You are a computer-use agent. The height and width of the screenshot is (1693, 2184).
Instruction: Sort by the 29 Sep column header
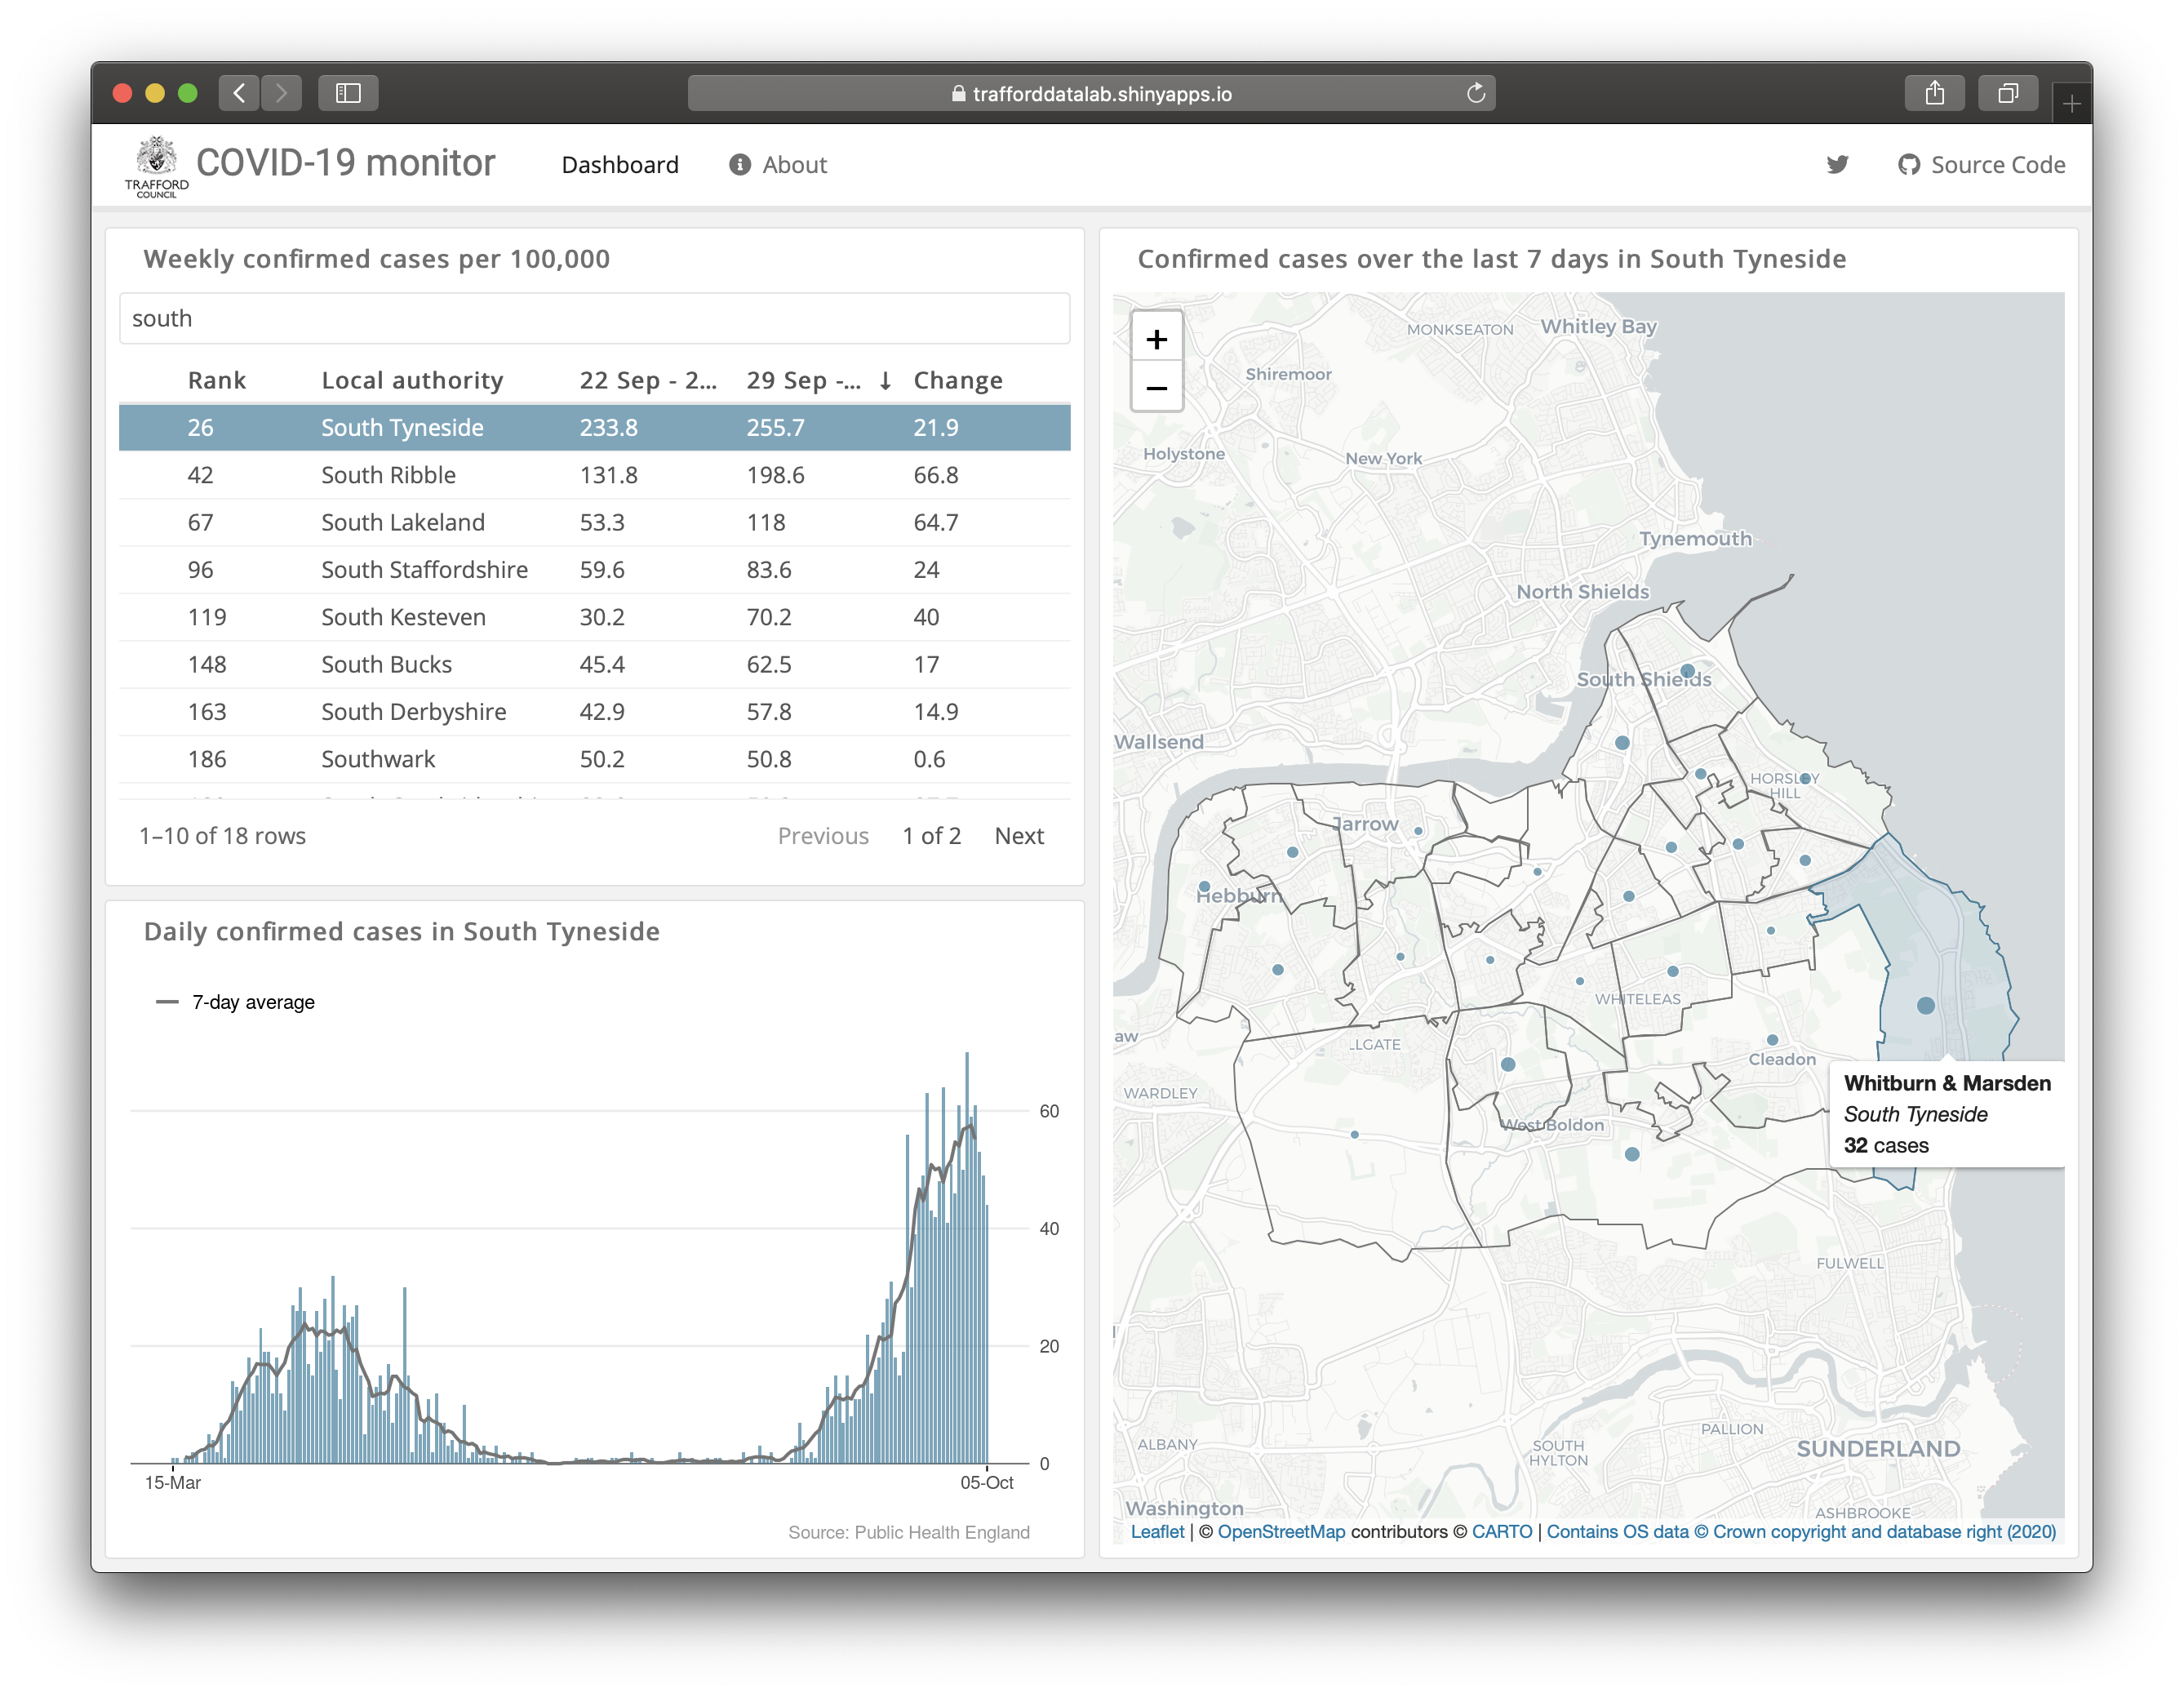[x=803, y=381]
